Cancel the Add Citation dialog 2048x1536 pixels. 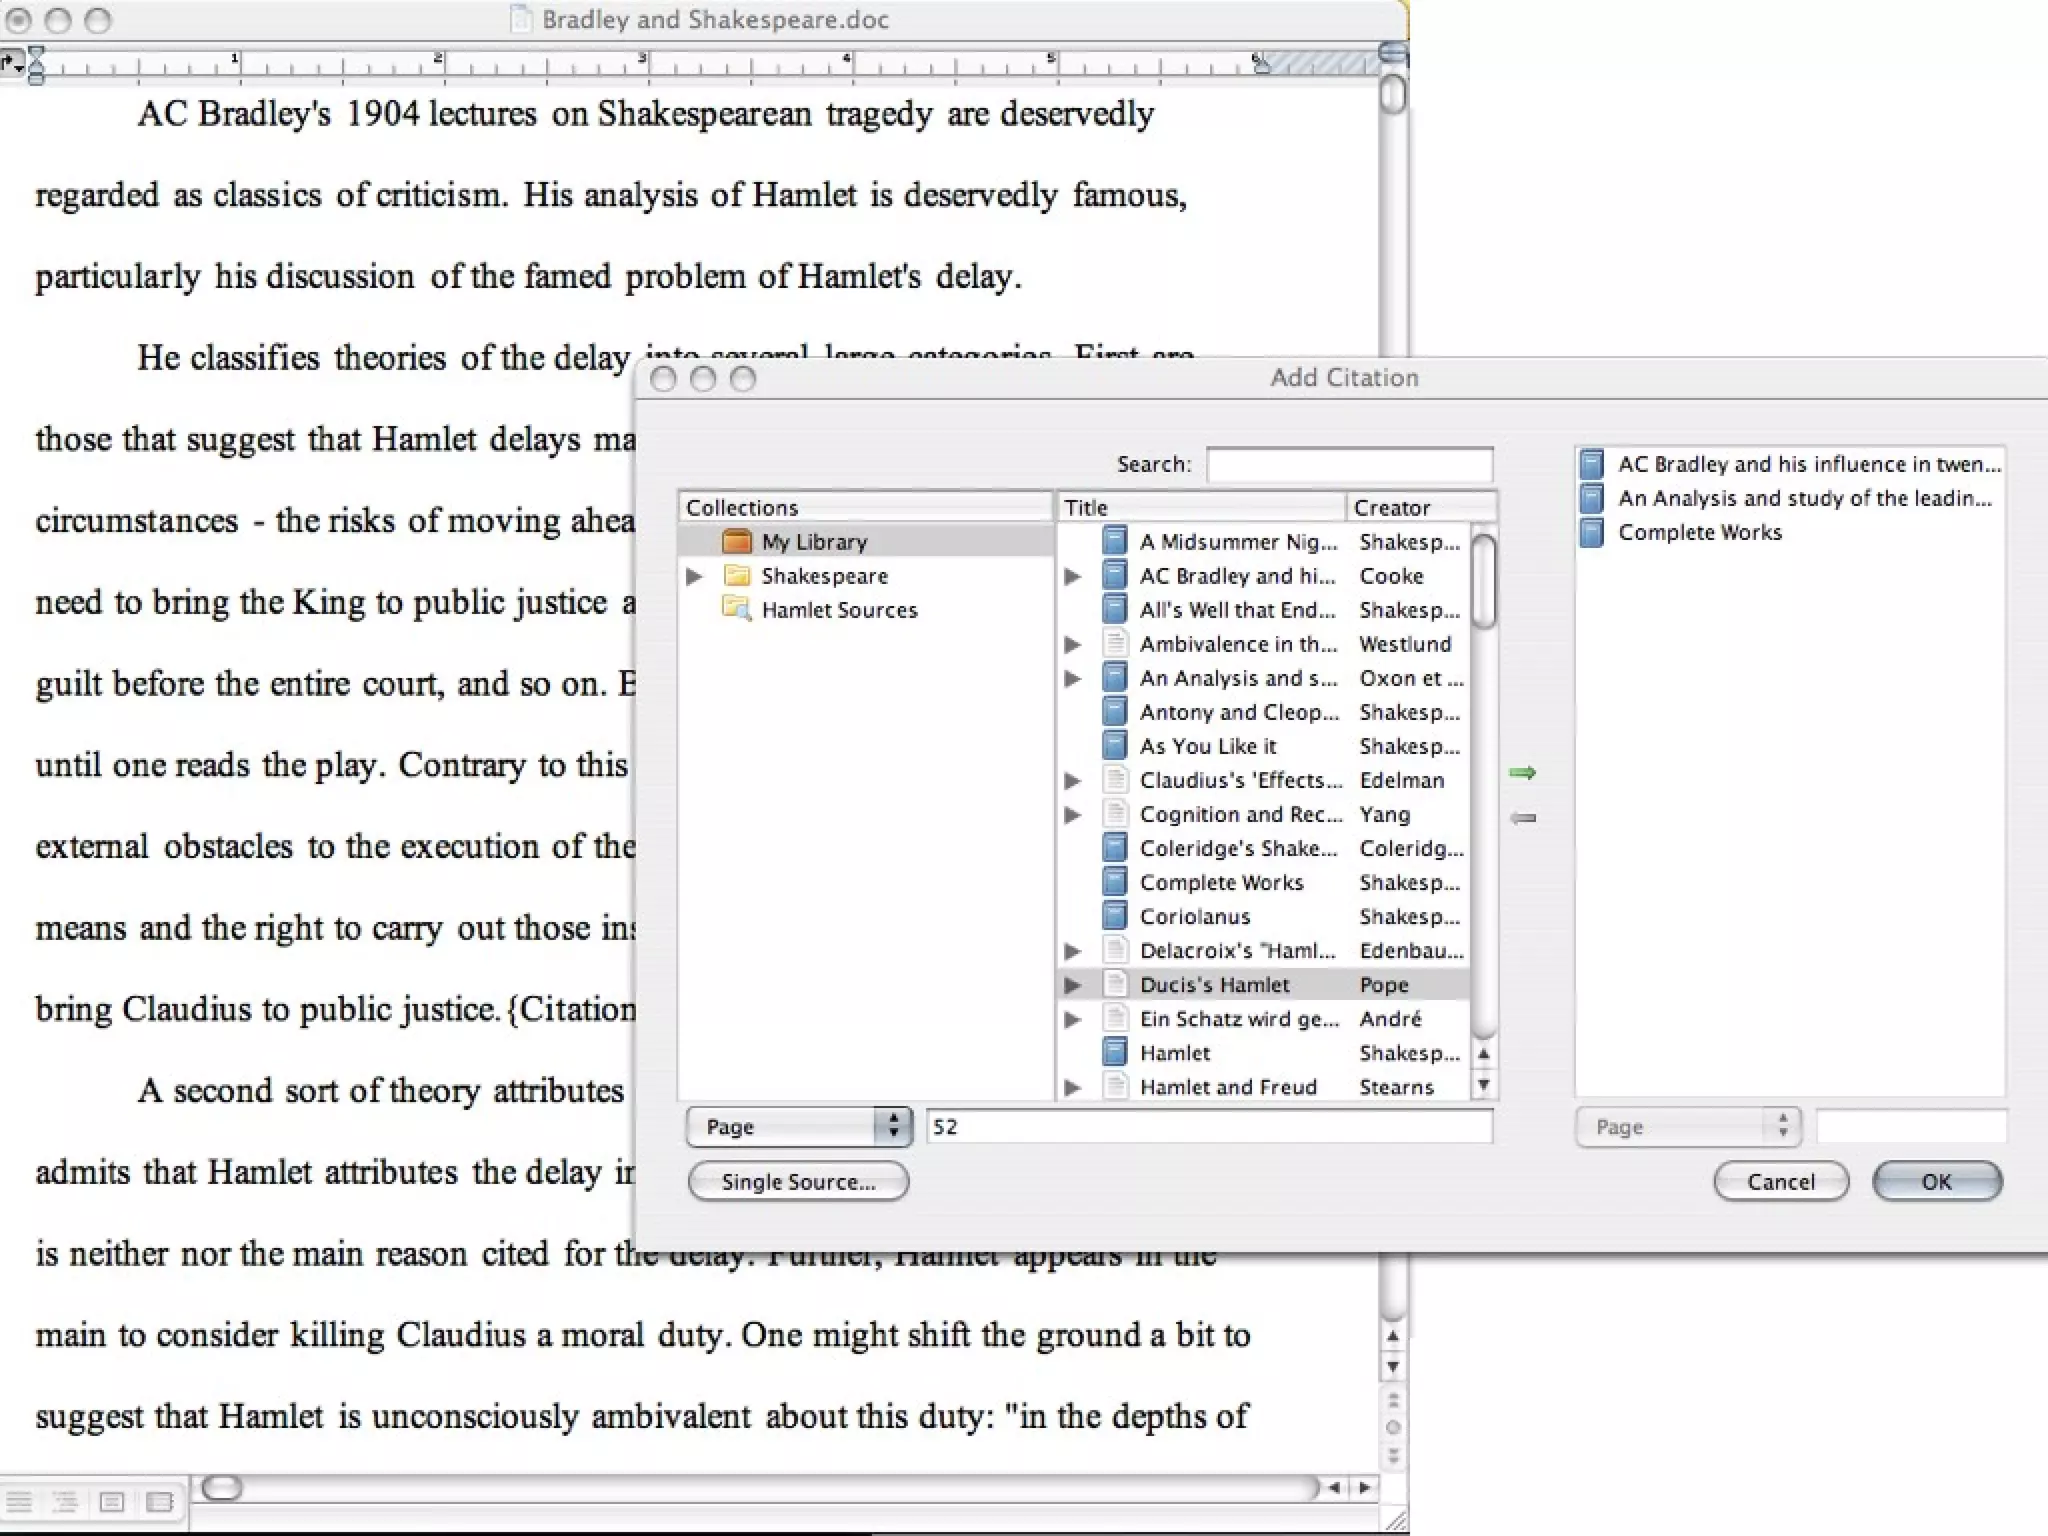(1780, 1181)
